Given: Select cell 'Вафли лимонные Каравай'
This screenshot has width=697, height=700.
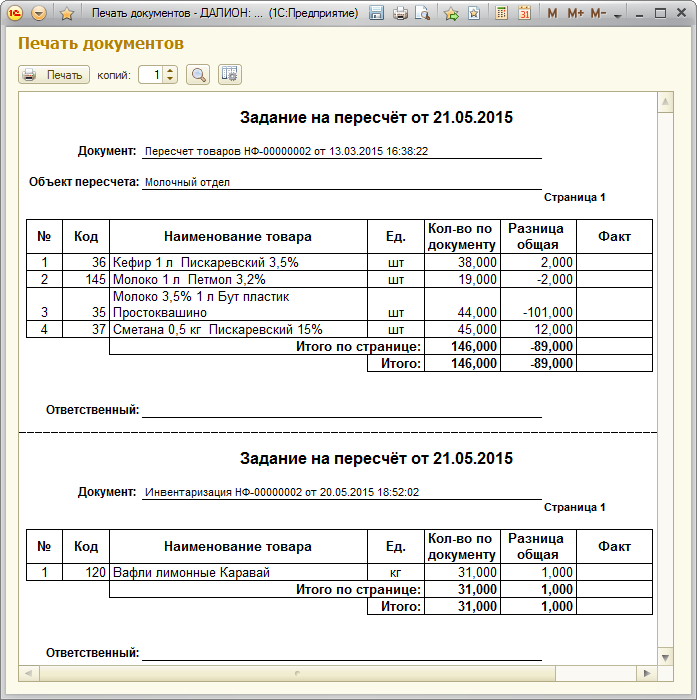Looking at the screenshot, I should pyautogui.click(x=238, y=572).
